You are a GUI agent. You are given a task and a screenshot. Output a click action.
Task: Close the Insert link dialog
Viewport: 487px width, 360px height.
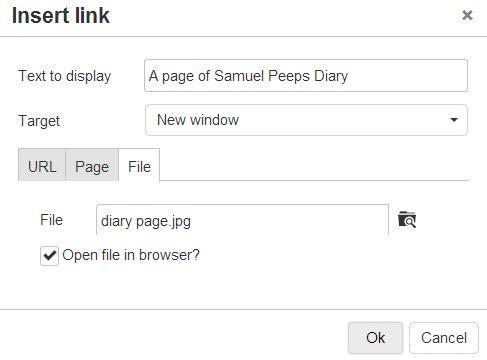[x=467, y=15]
